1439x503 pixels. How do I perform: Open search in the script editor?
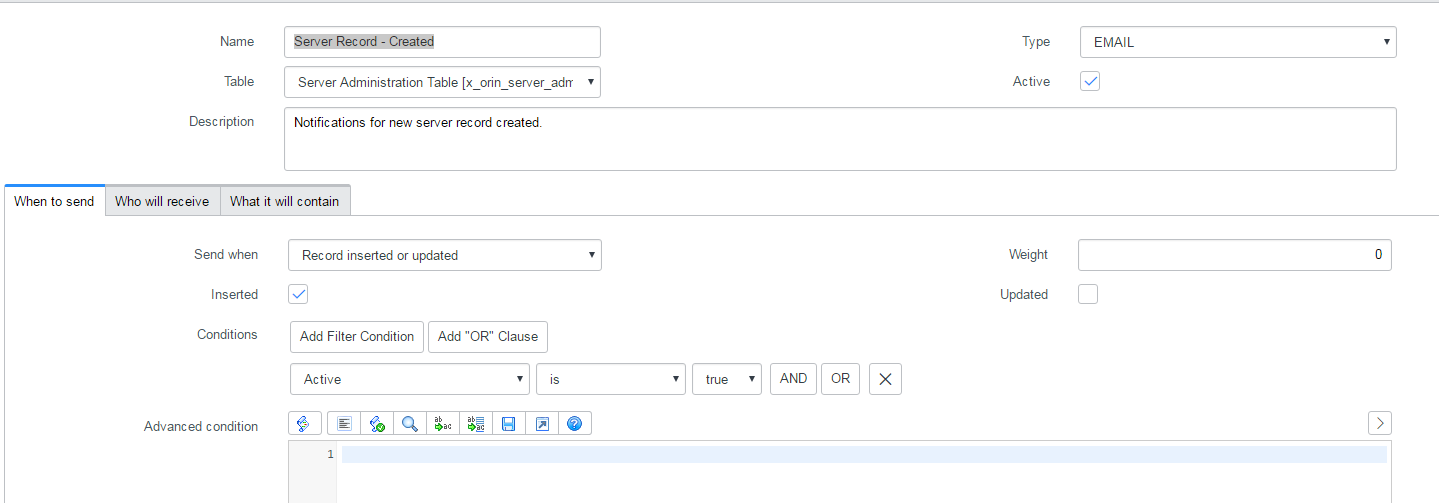click(410, 424)
